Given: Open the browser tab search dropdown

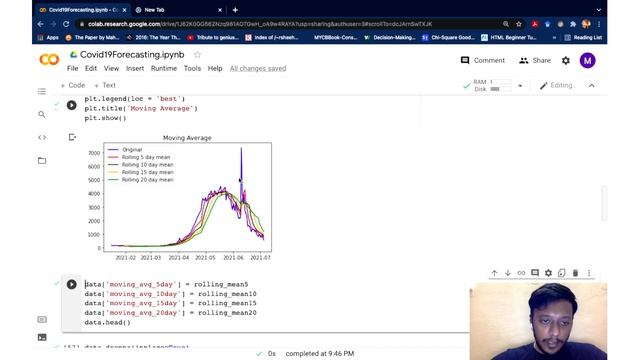Looking at the screenshot, I should (598, 10).
